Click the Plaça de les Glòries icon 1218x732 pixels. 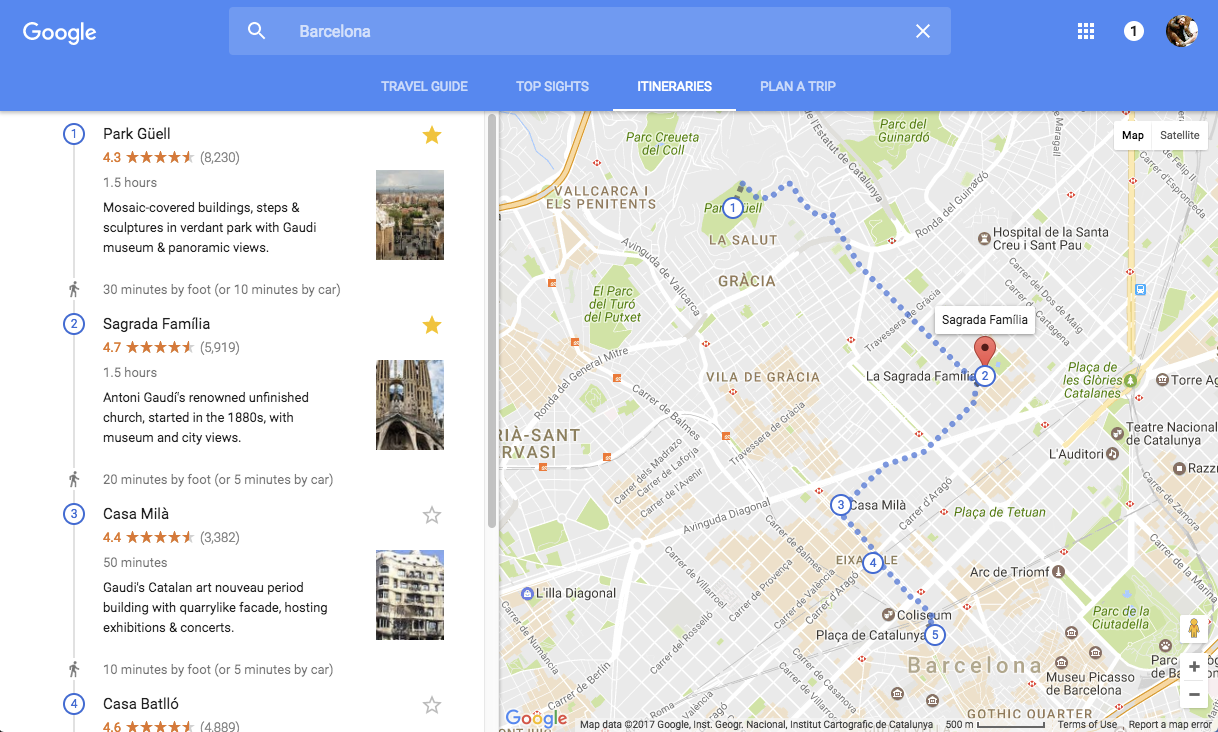click(1131, 380)
